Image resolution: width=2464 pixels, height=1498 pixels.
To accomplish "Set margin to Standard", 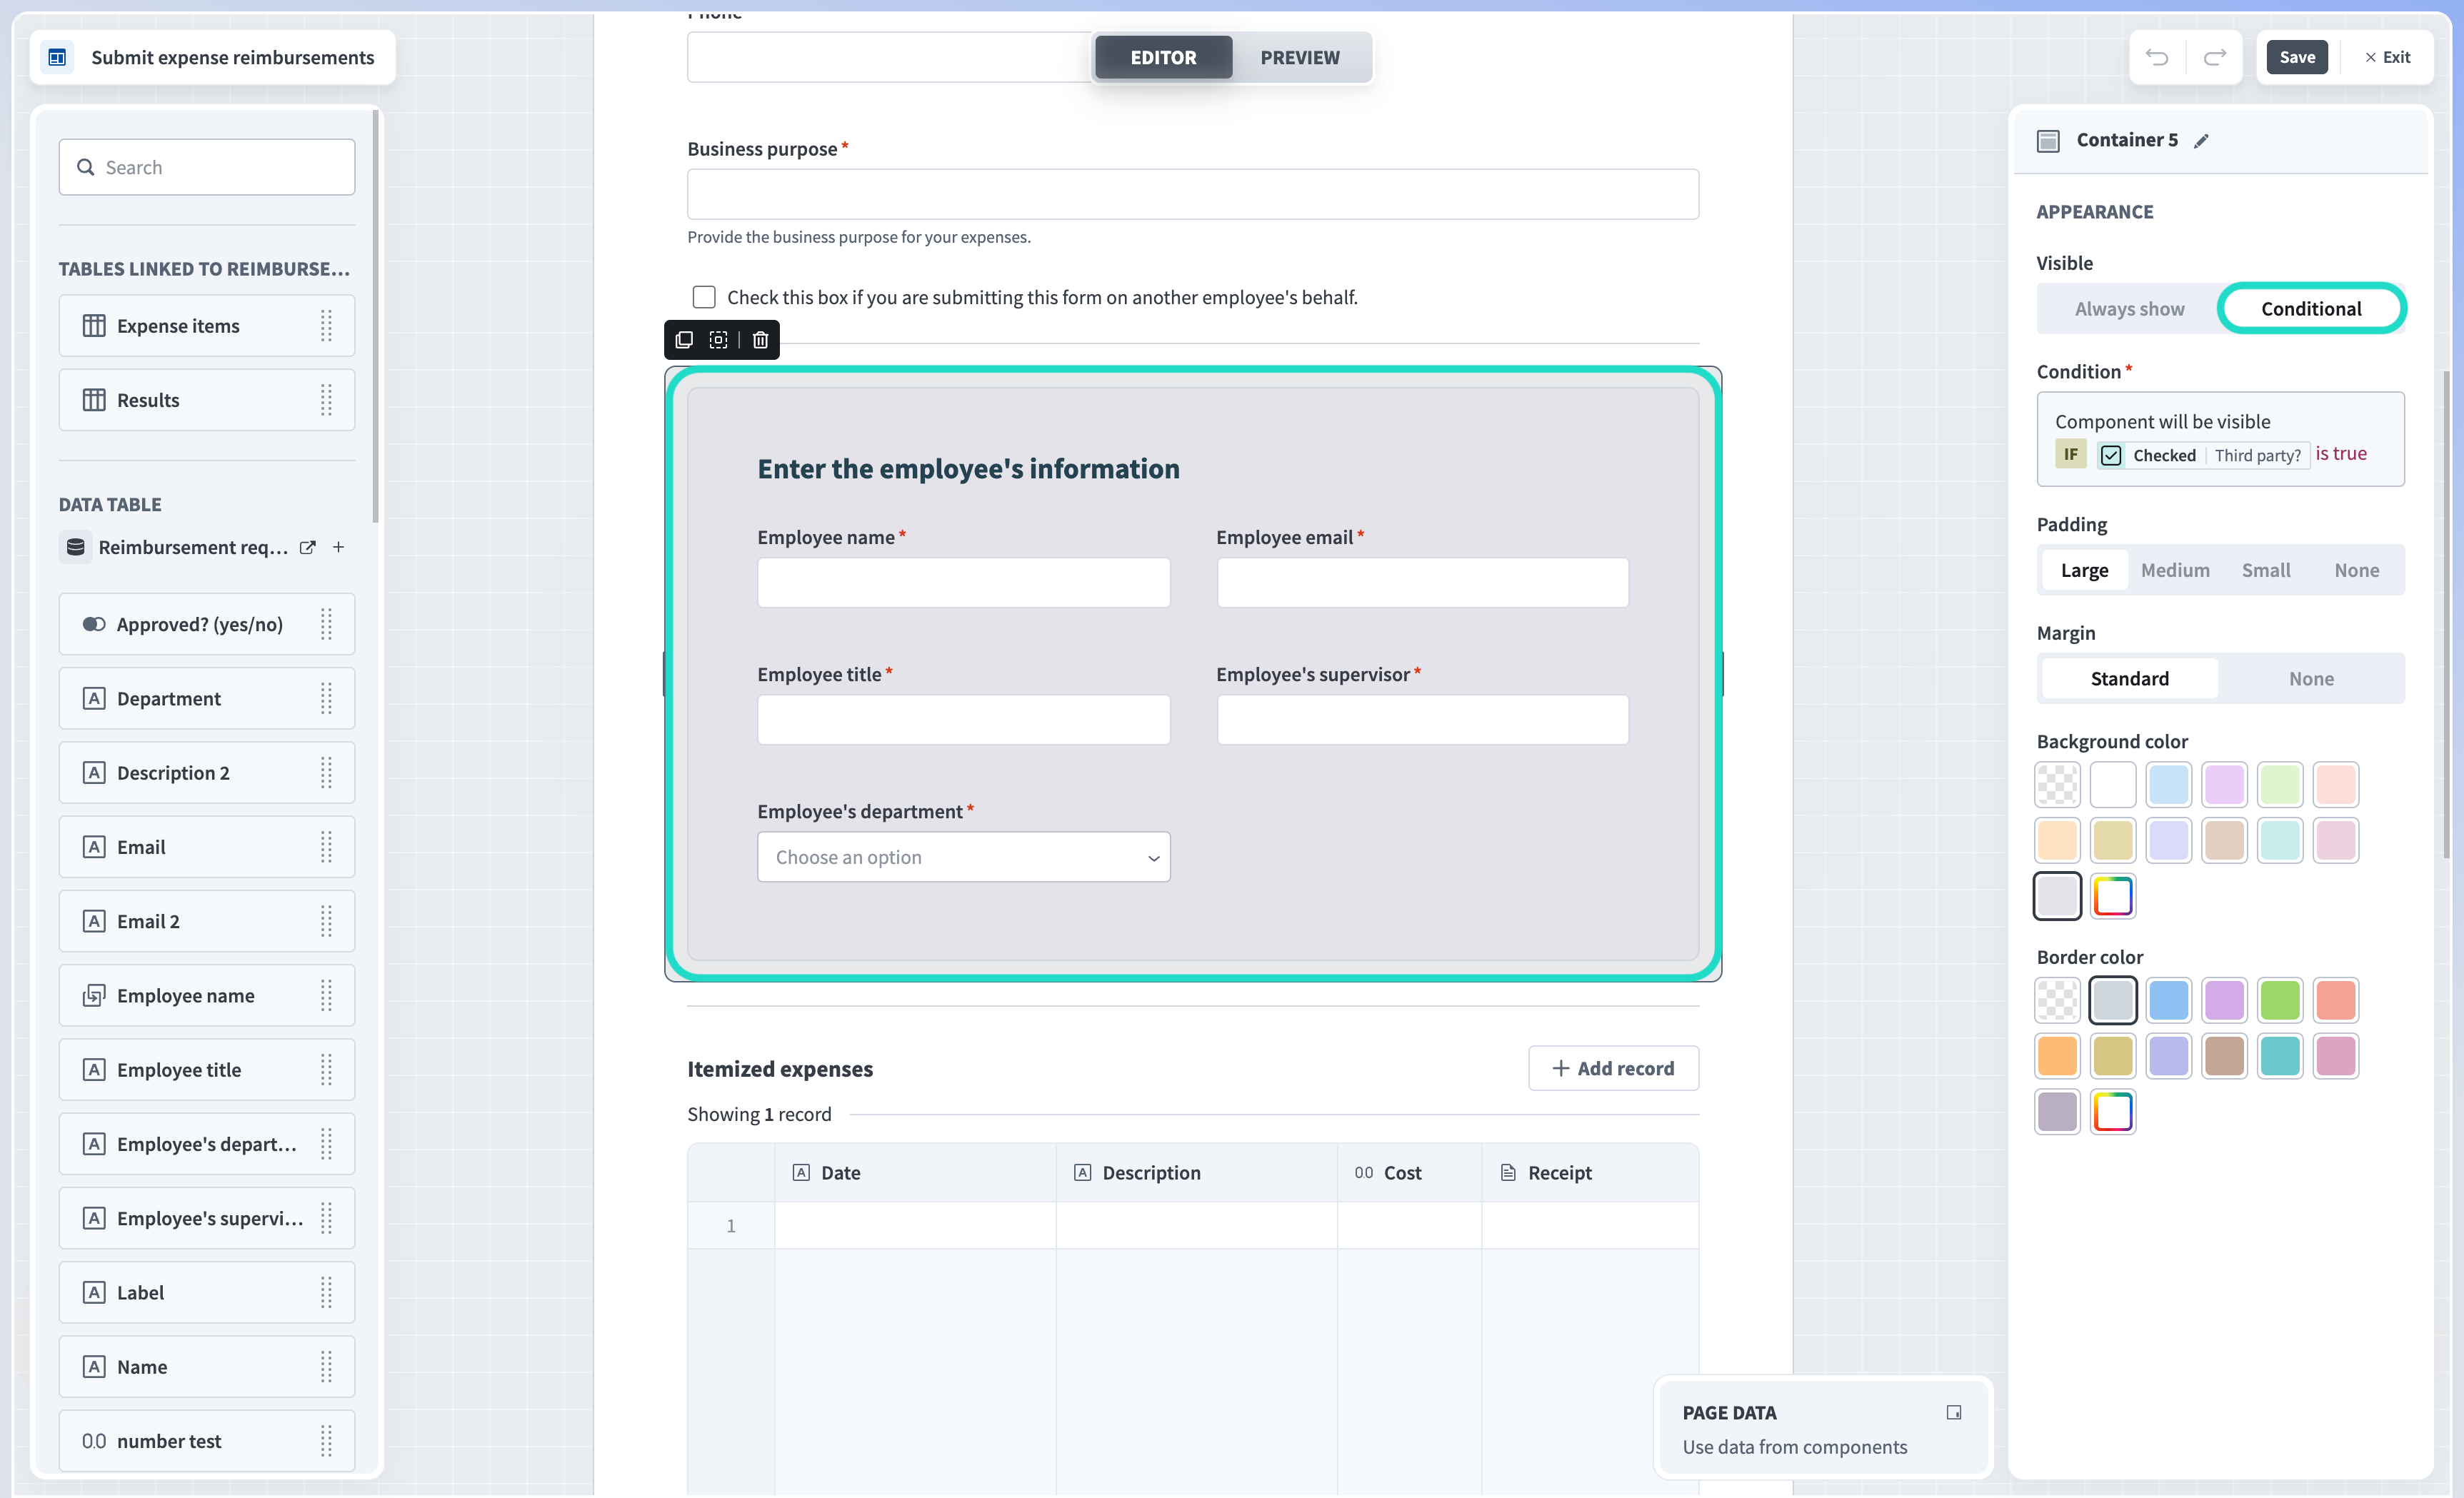I will [x=2130, y=679].
